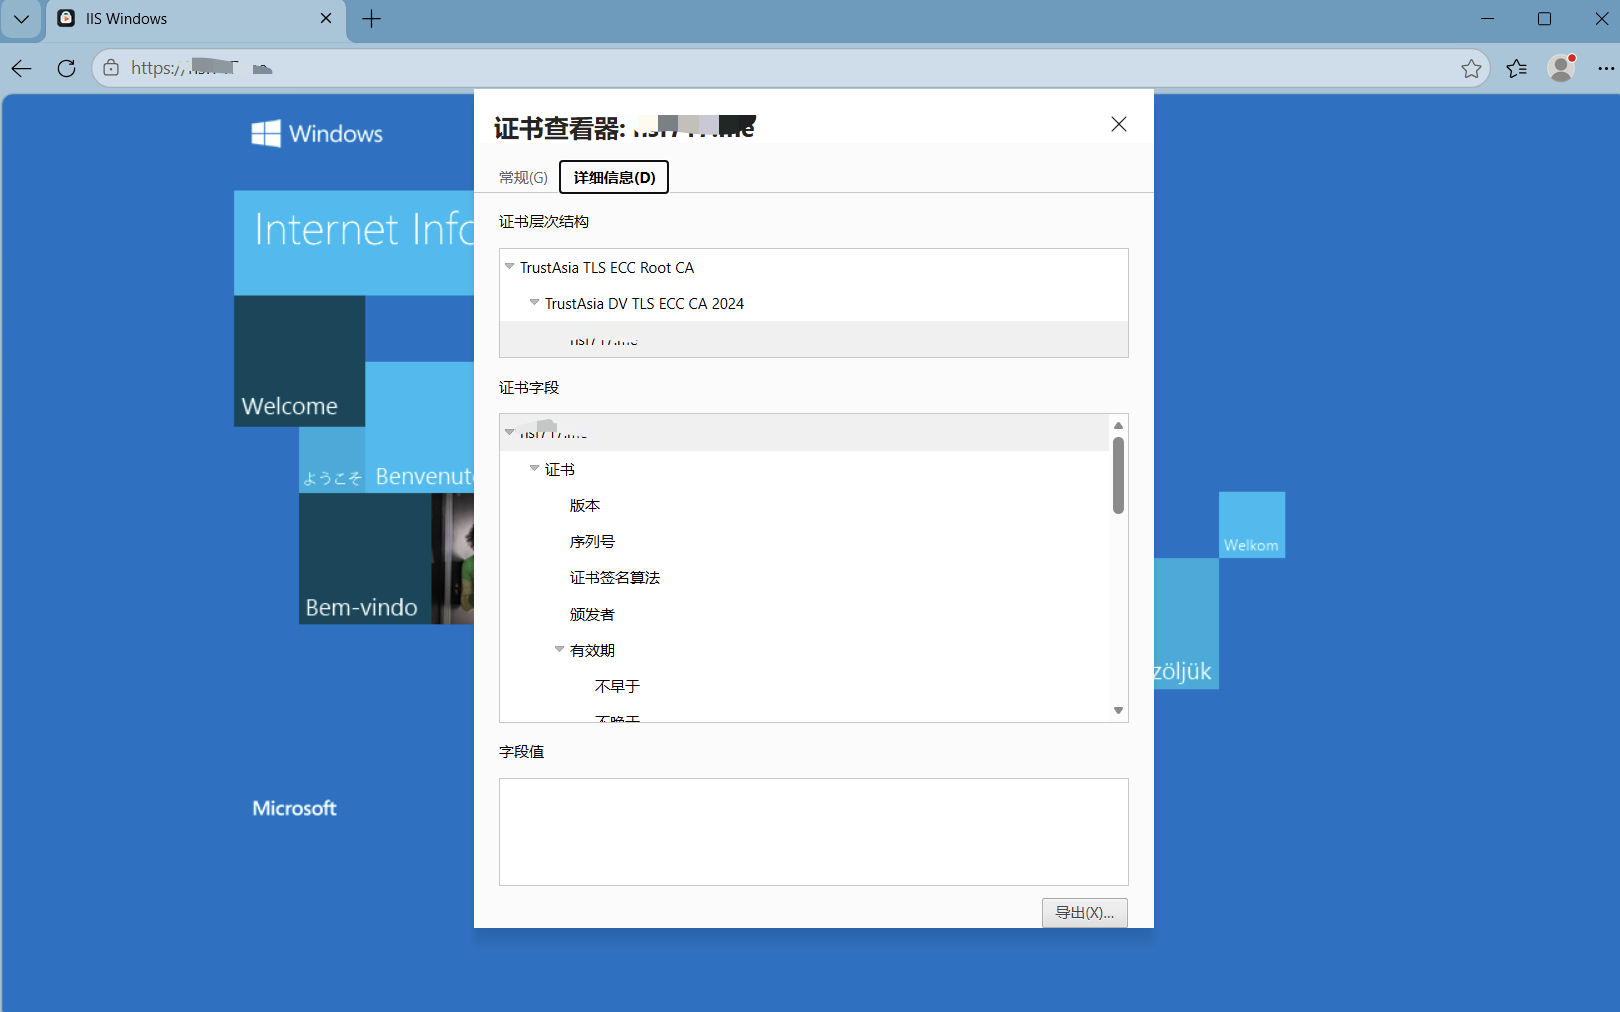This screenshot has height=1012, width=1620.
Task: Open the site lock info icon
Action: 111,68
